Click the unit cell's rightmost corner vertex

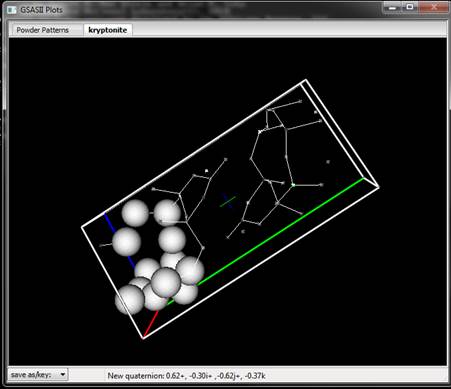378,187
